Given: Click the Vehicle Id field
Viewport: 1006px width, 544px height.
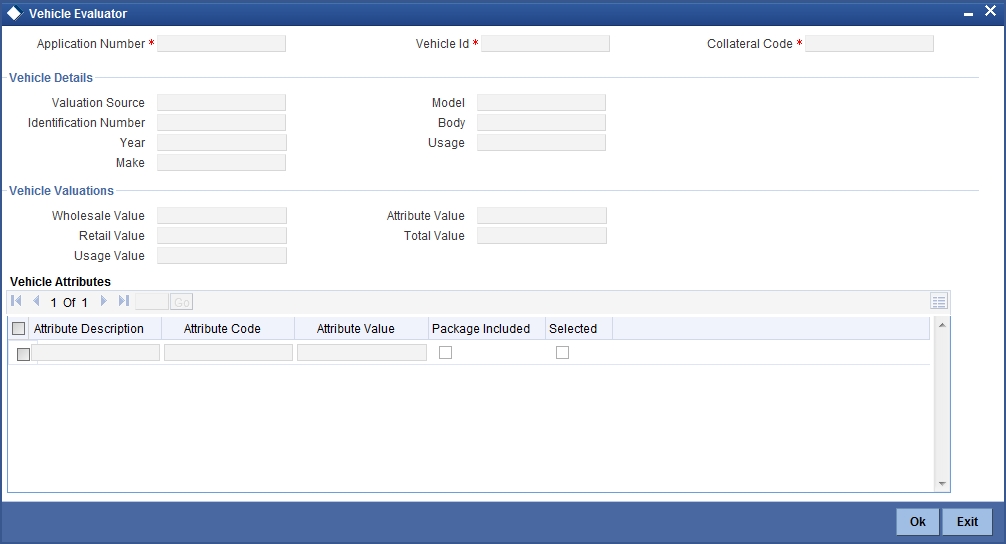Looking at the screenshot, I should coord(545,44).
